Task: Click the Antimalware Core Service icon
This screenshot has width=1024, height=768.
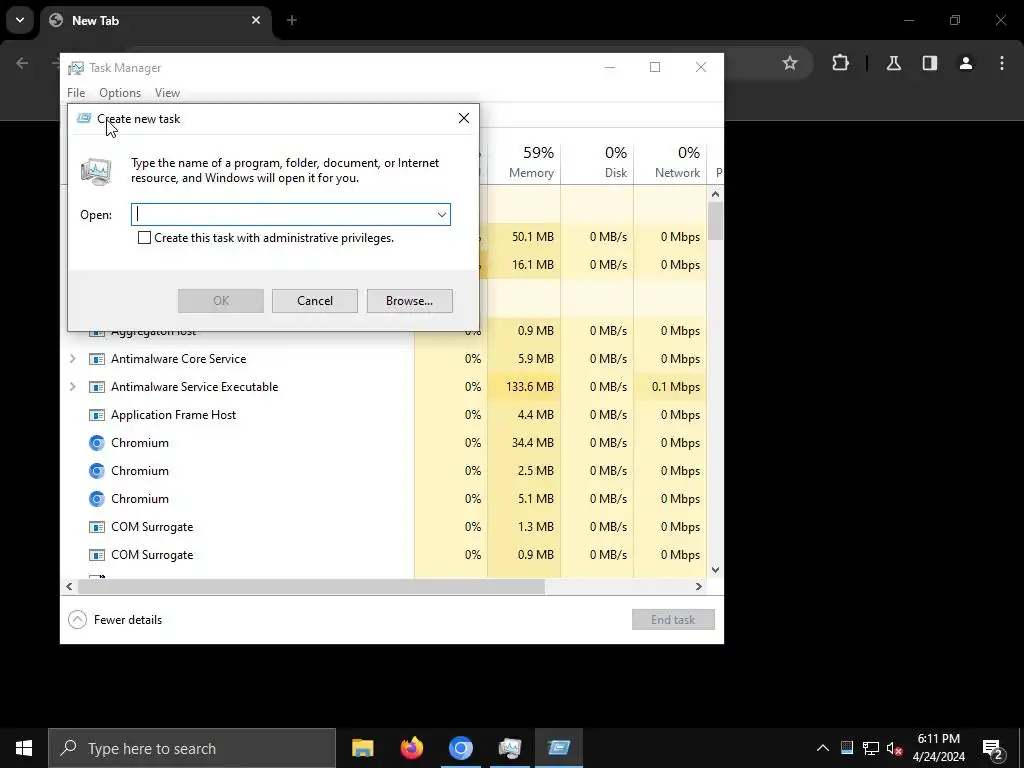Action: 97,359
